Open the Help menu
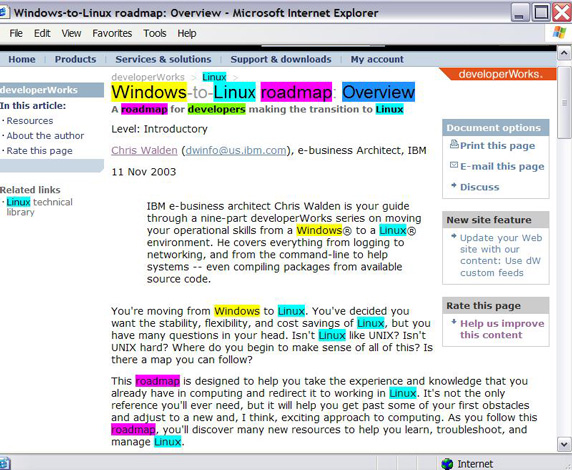This screenshot has width=572, height=470. 187,33
